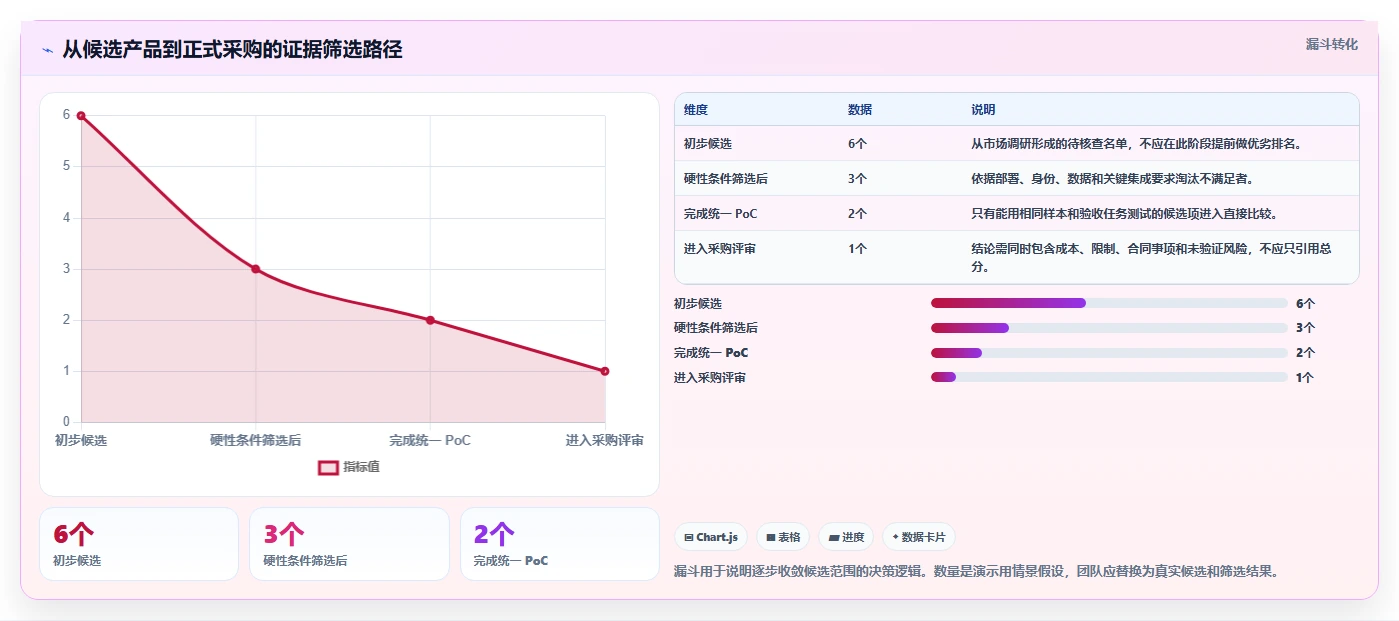The image size is (1399, 621).
Task: Click the 2个 完成统一 PoC data card
Action: coord(560,544)
